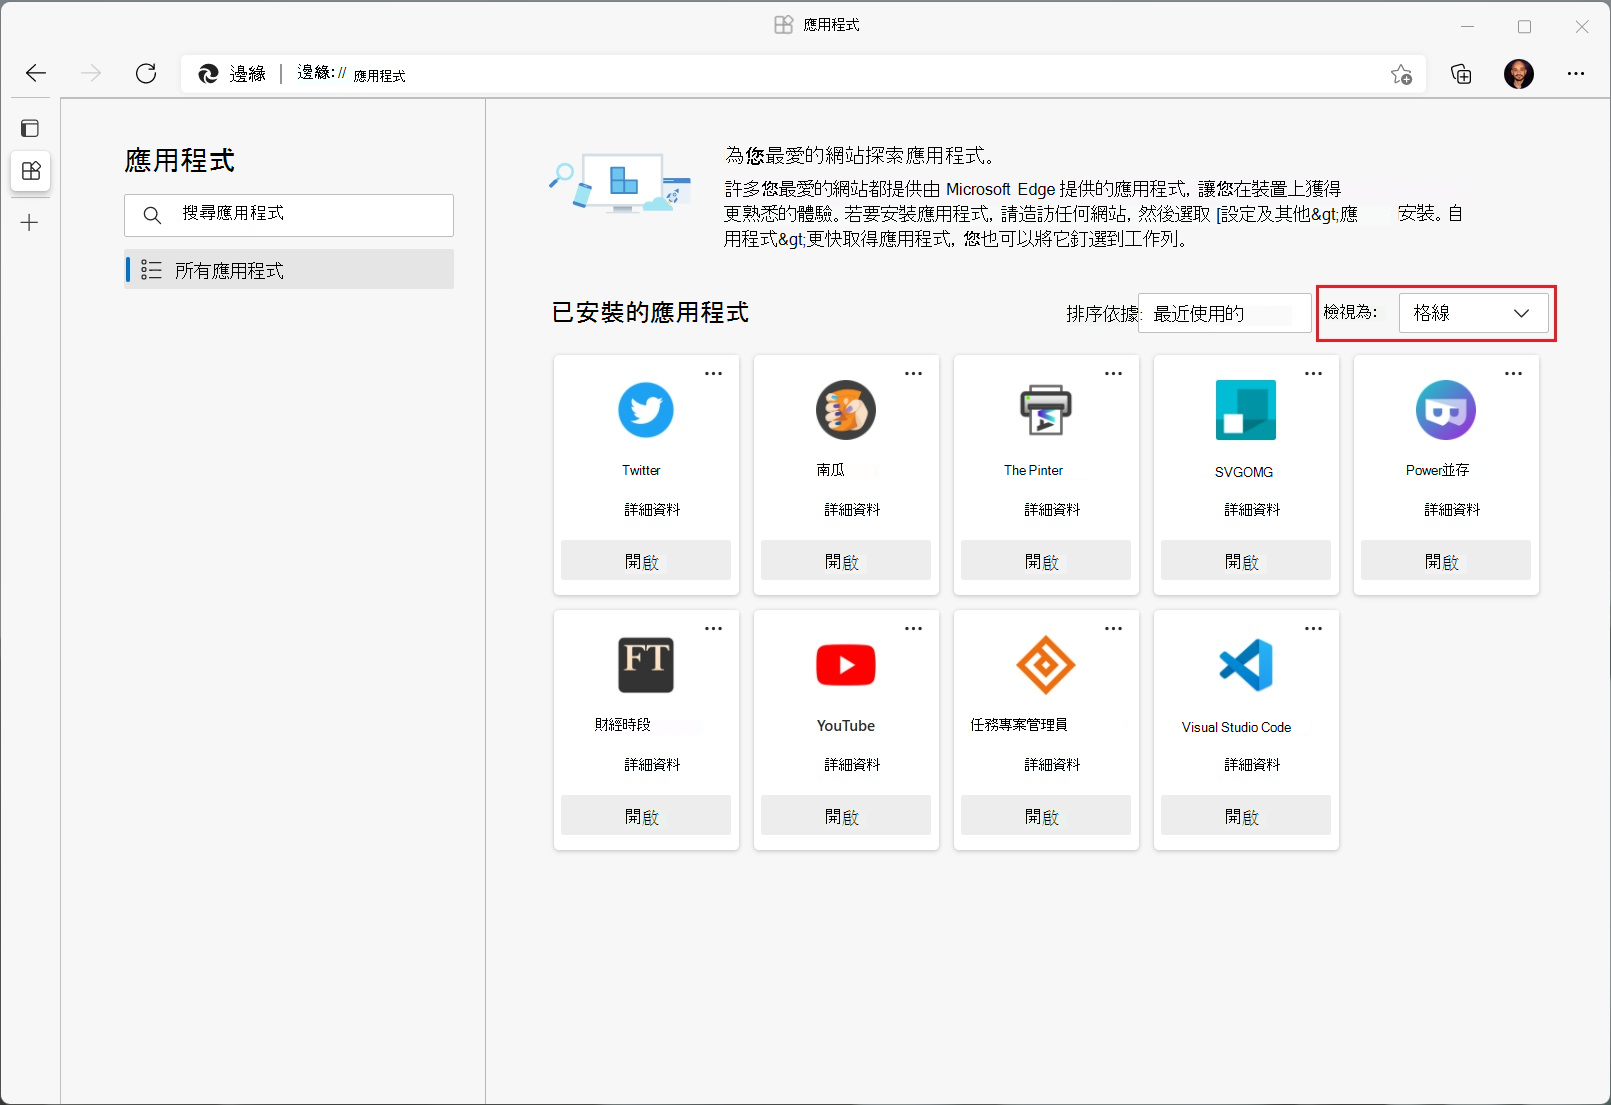1611x1105 pixels.
Task: View 詳細資料 for The Pinter
Action: tap(1052, 510)
